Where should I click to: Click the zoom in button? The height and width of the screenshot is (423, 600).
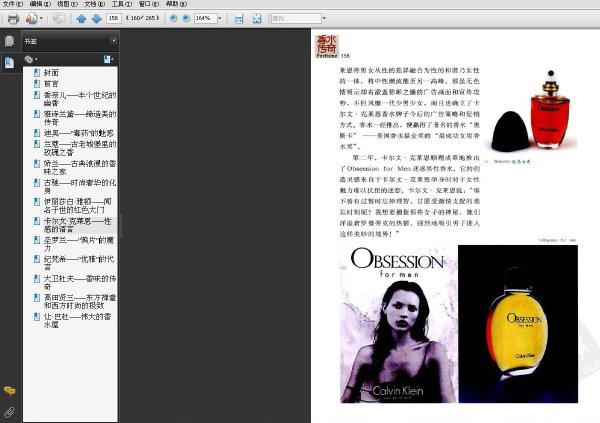[x=186, y=18]
